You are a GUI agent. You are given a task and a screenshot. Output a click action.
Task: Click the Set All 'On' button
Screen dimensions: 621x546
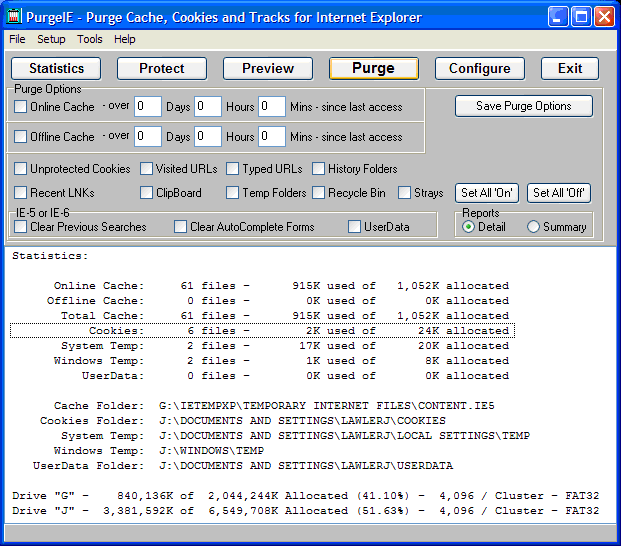(487, 193)
